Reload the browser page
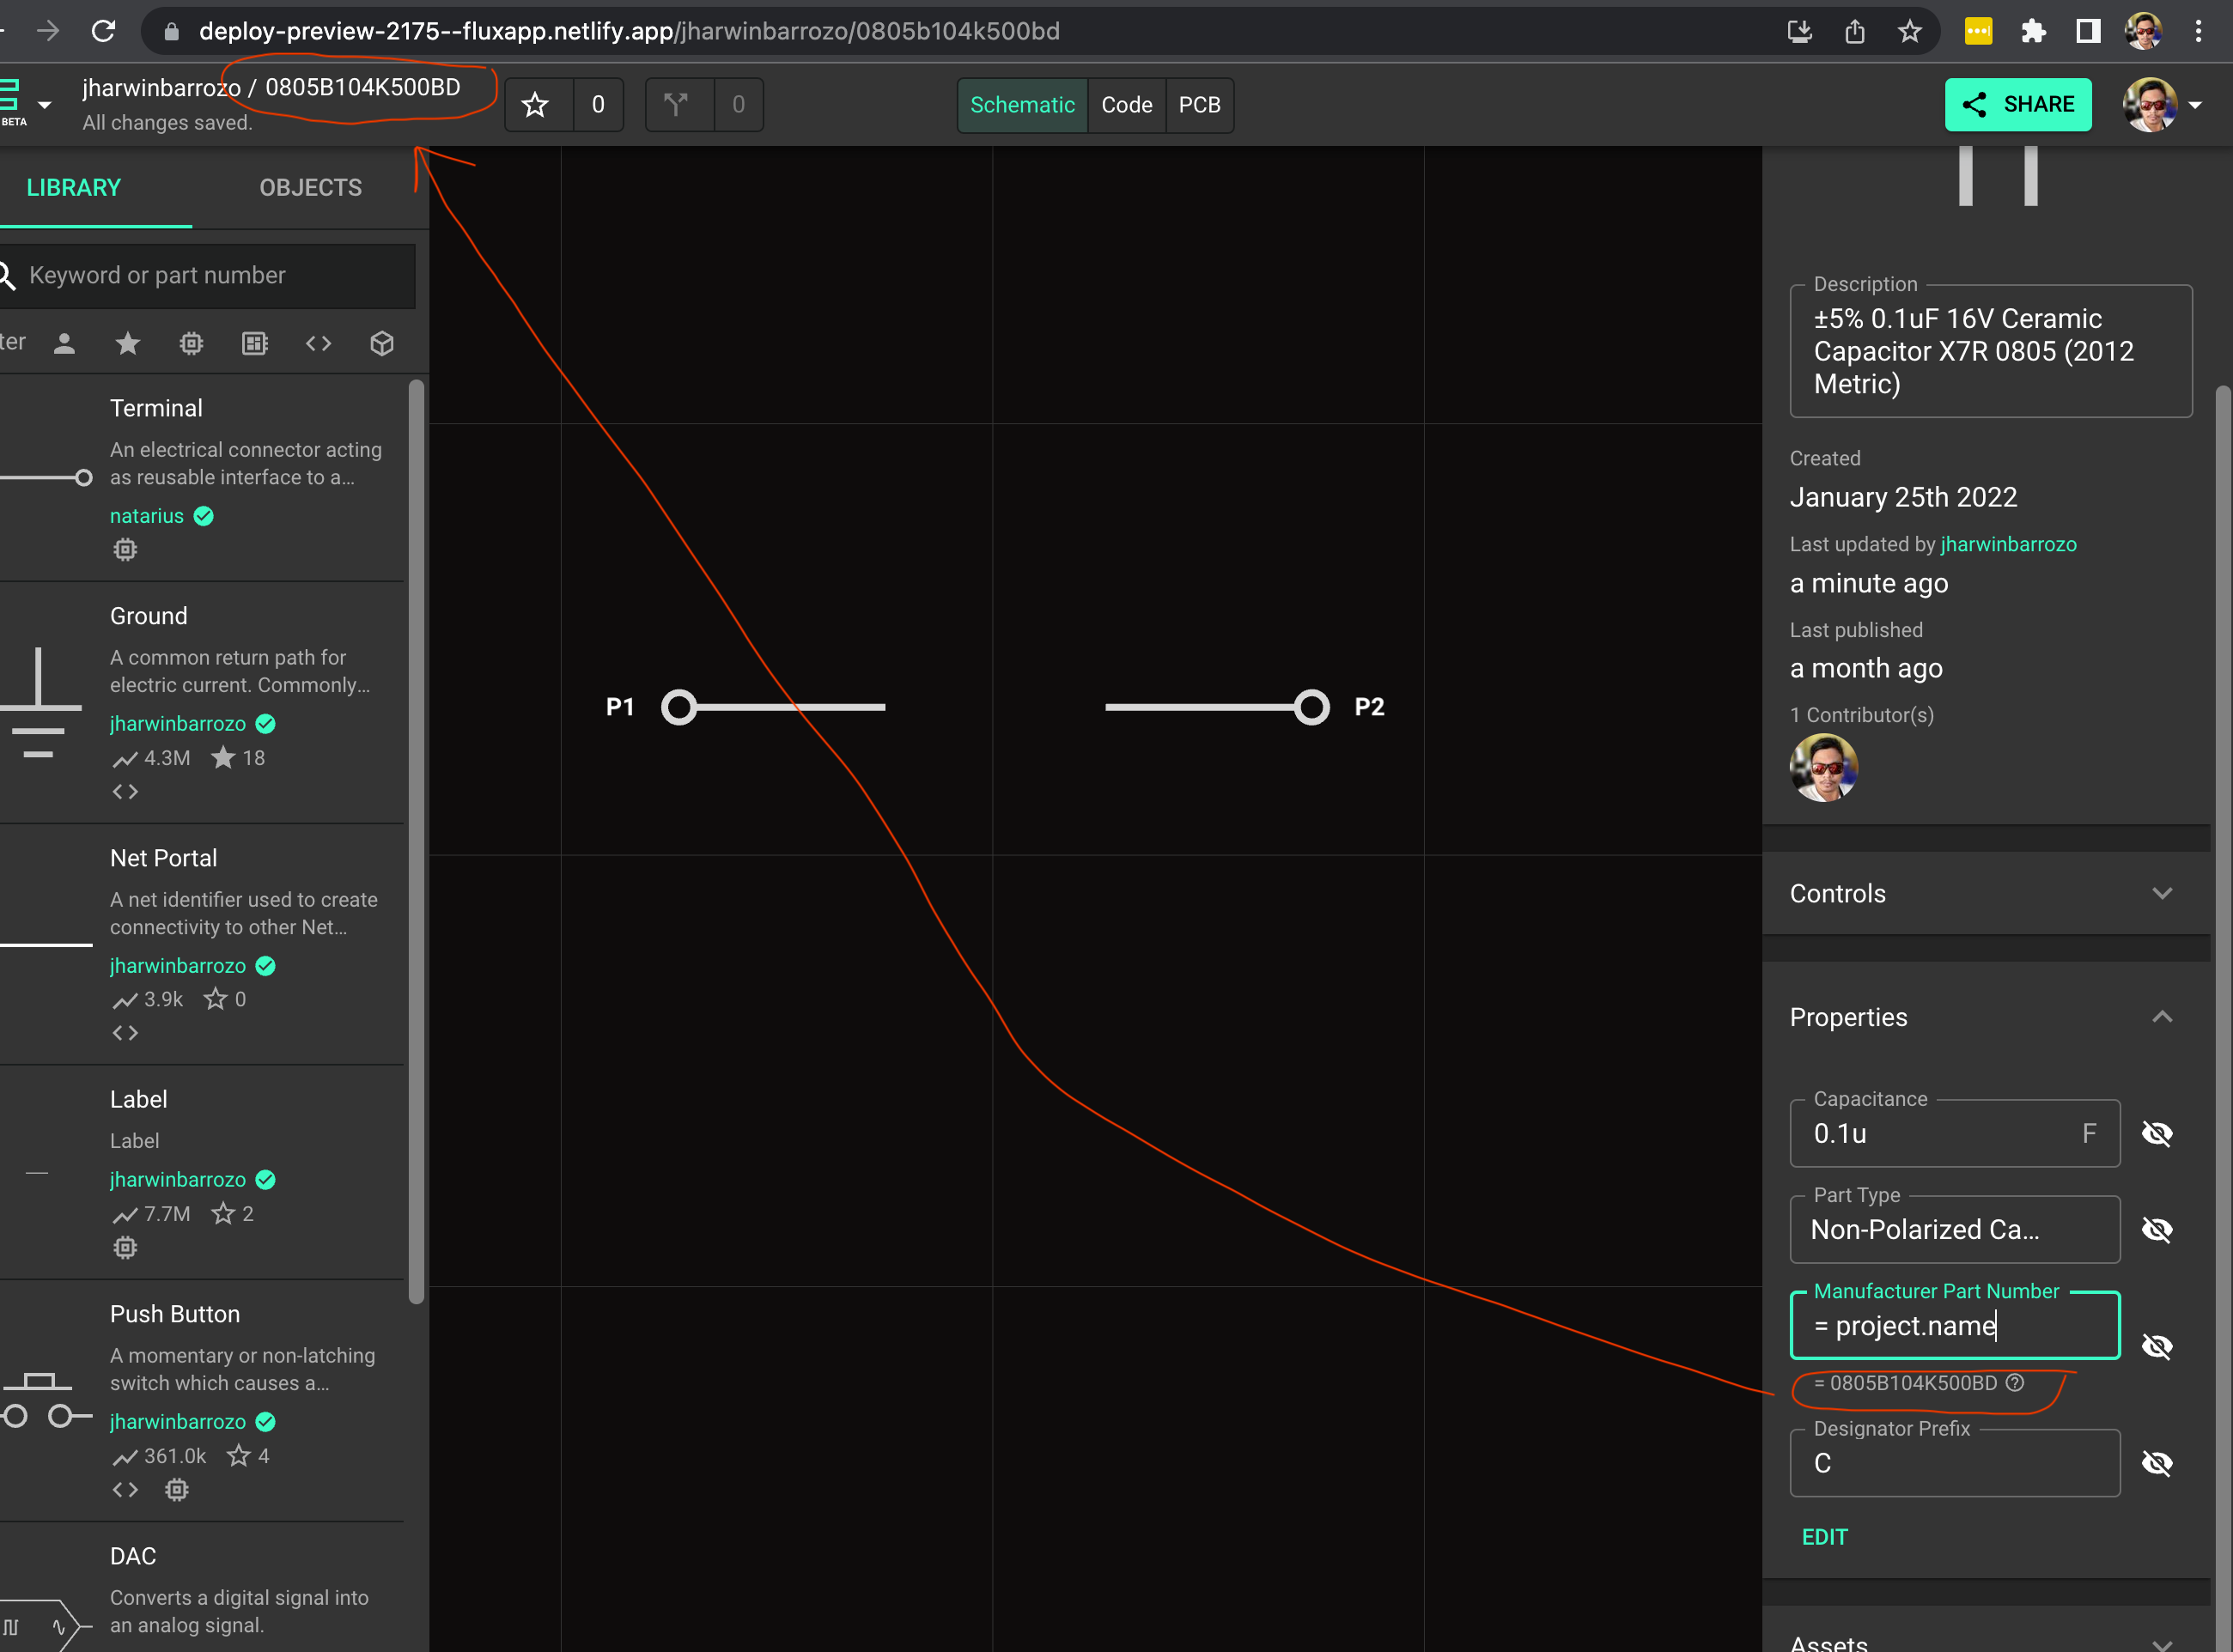This screenshot has width=2233, height=1652. click(103, 31)
